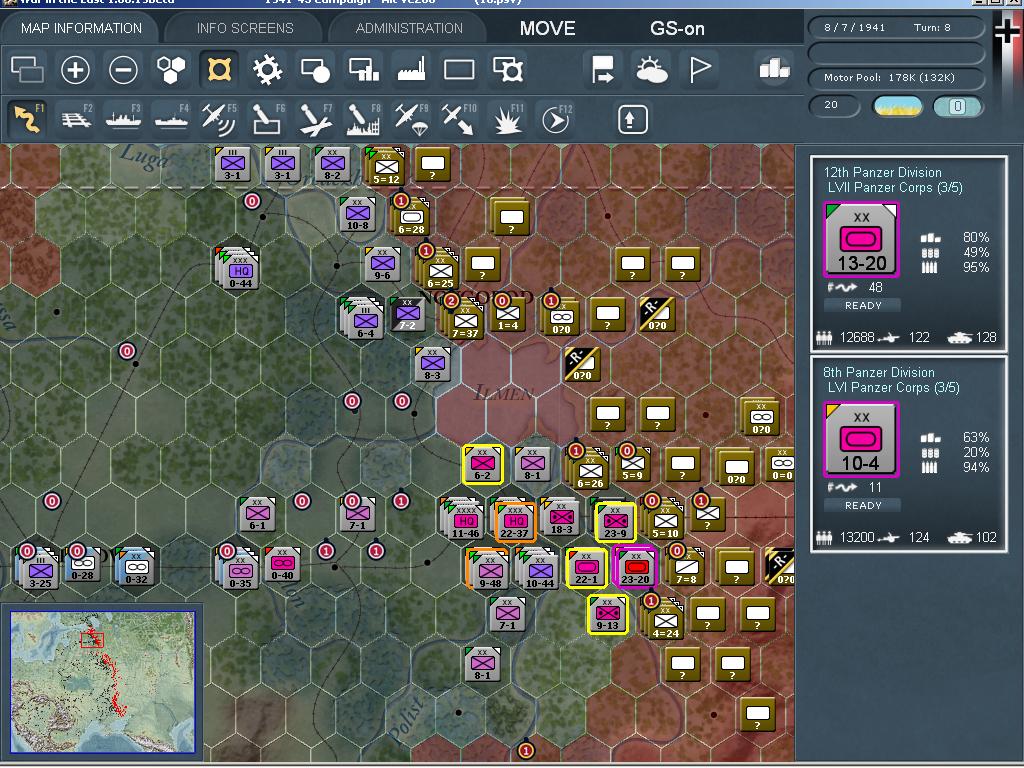Select F9 air transport parachute icon

pos(411,119)
